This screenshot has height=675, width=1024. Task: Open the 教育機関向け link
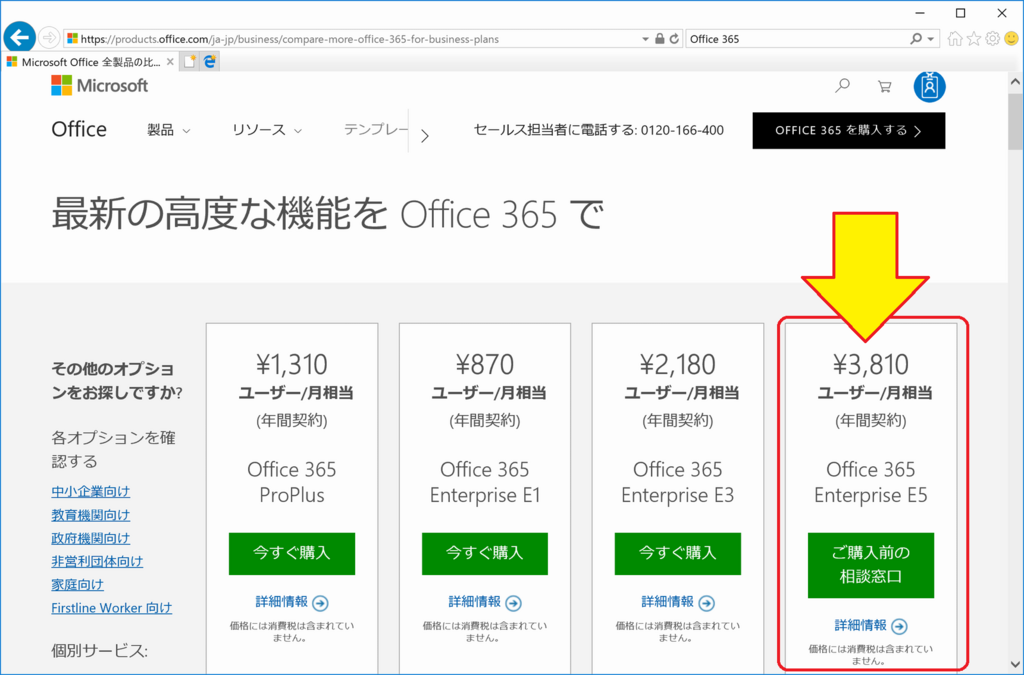[x=91, y=514]
